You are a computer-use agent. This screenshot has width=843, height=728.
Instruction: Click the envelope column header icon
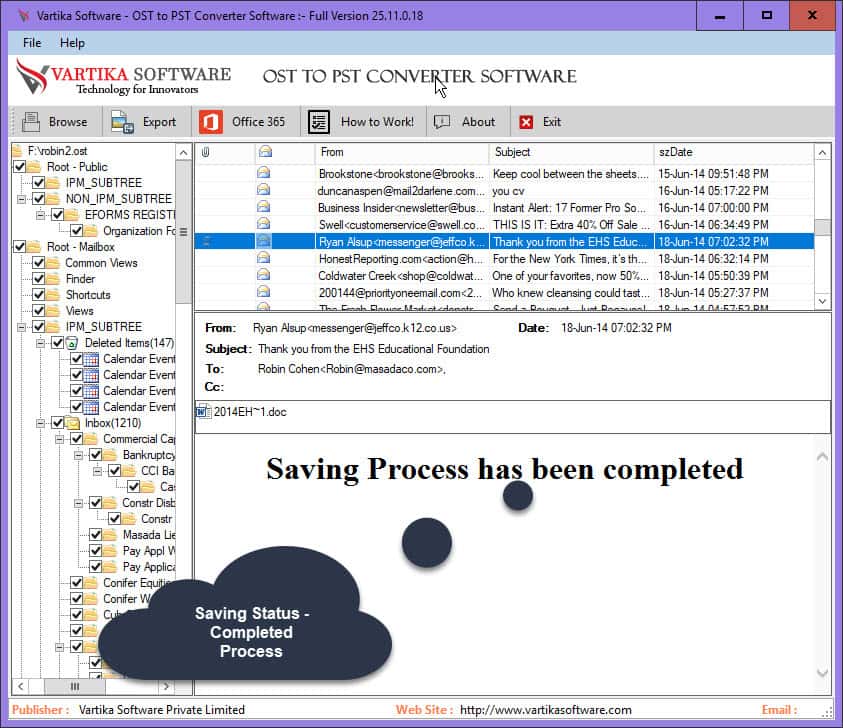[x=265, y=152]
